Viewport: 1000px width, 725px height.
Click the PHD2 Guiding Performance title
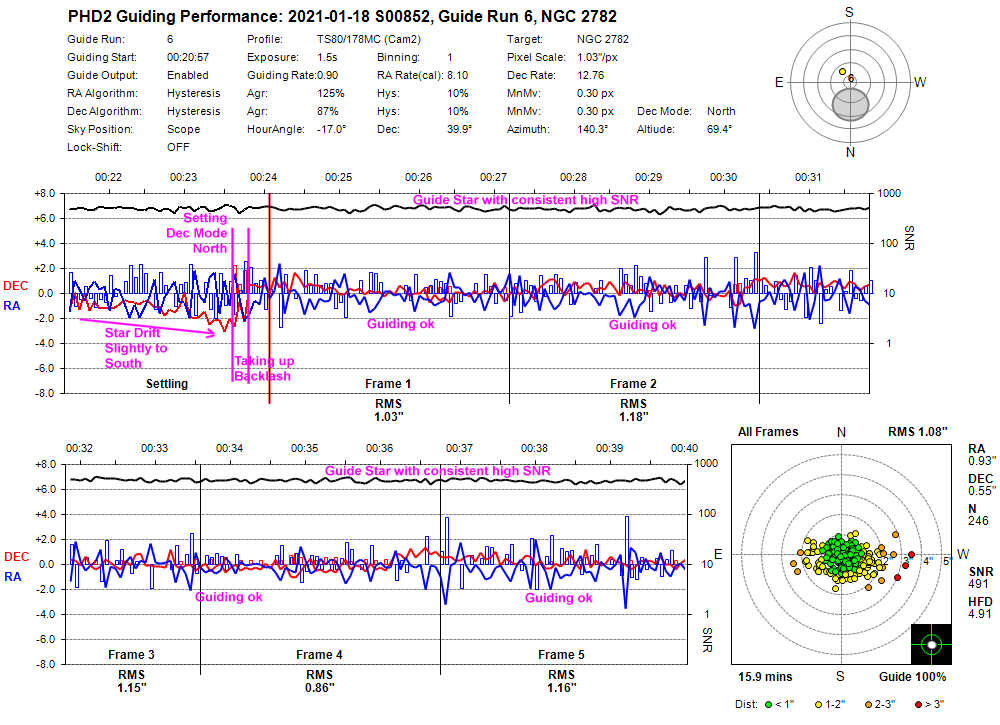[x=342, y=17]
